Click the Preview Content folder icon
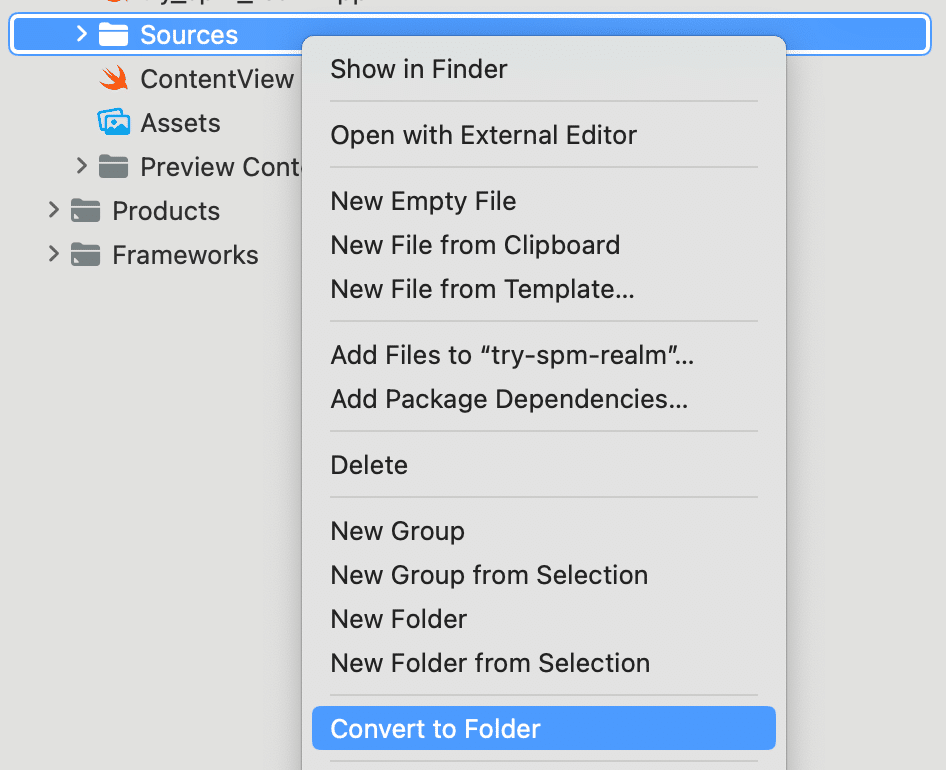946x770 pixels. [x=113, y=166]
